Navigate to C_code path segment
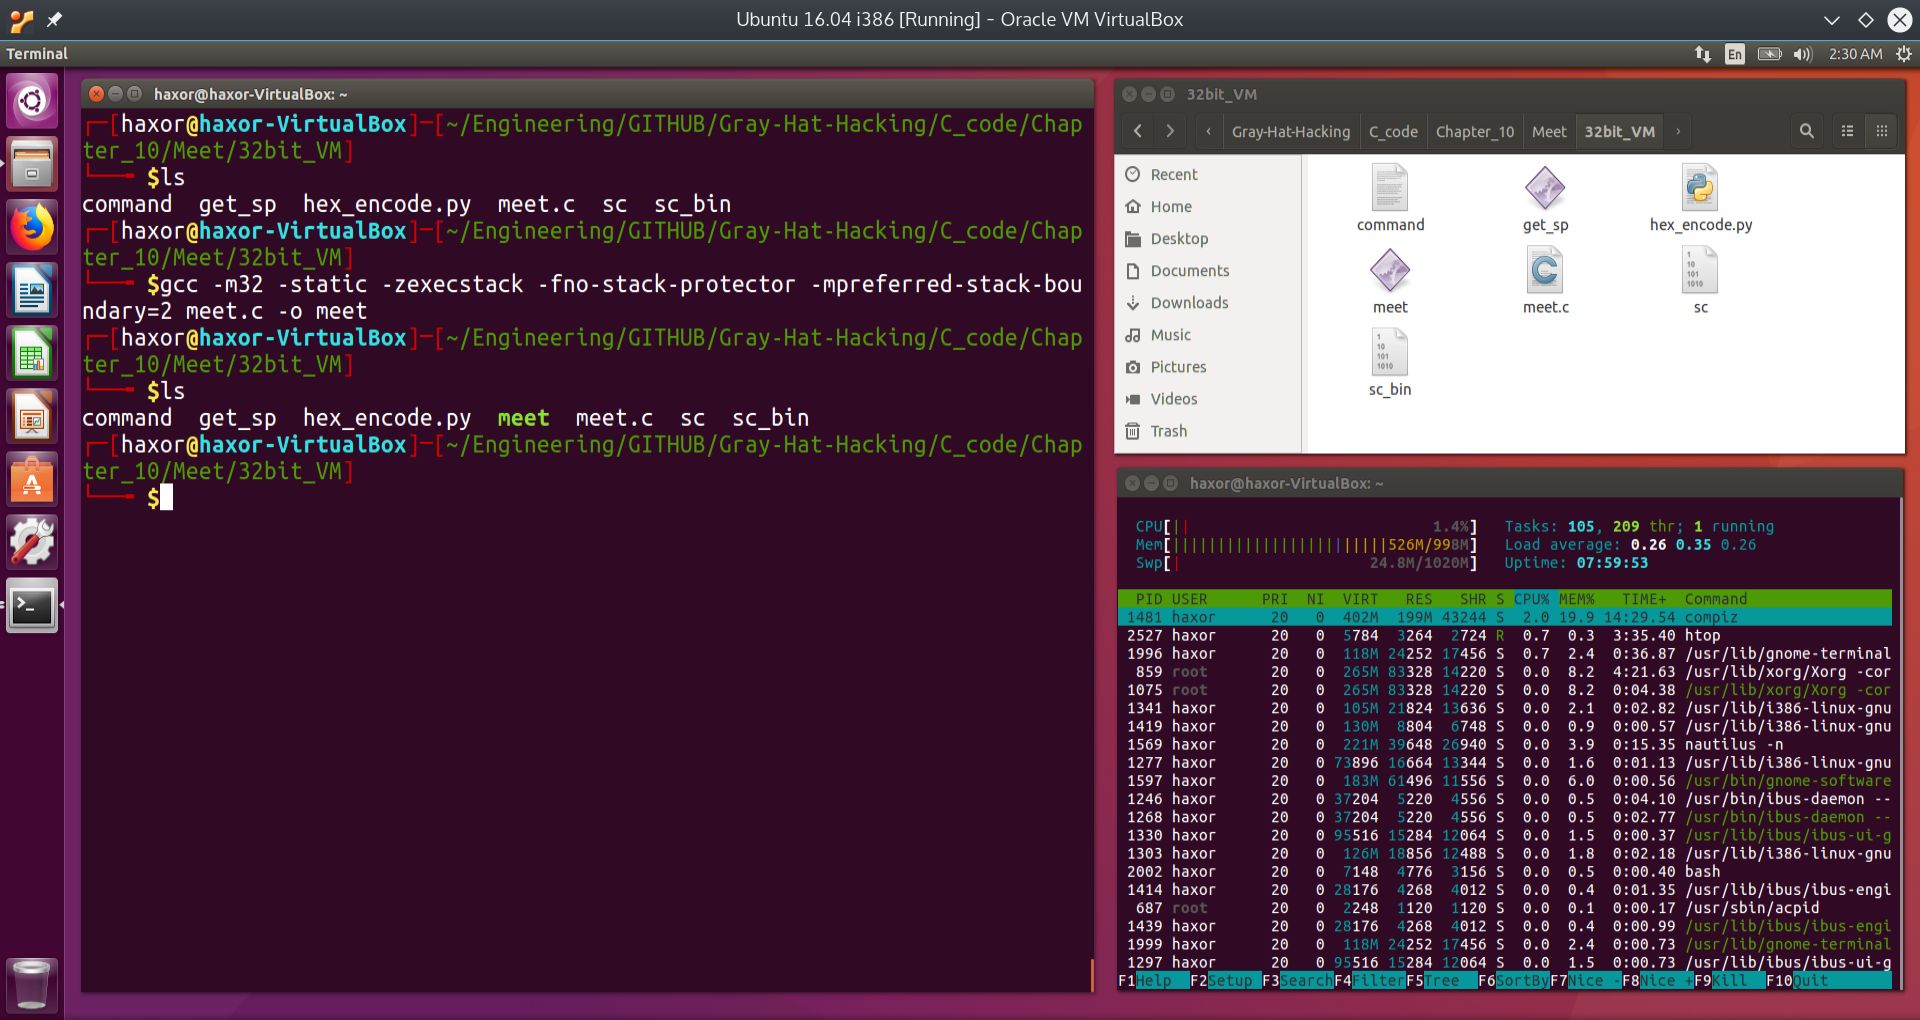Screen dimensions: 1920x1020 tap(1393, 131)
